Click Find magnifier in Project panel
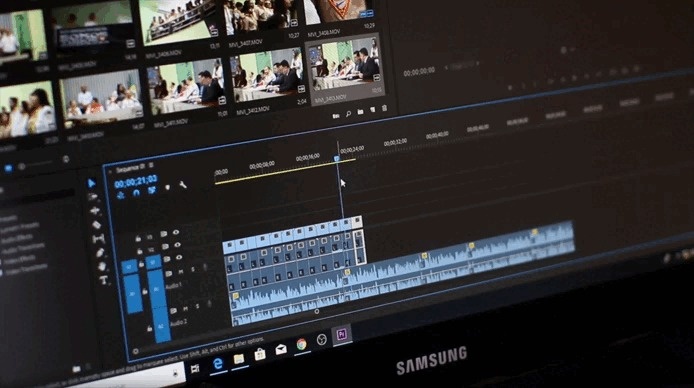This screenshot has height=388, width=694. click(x=348, y=114)
